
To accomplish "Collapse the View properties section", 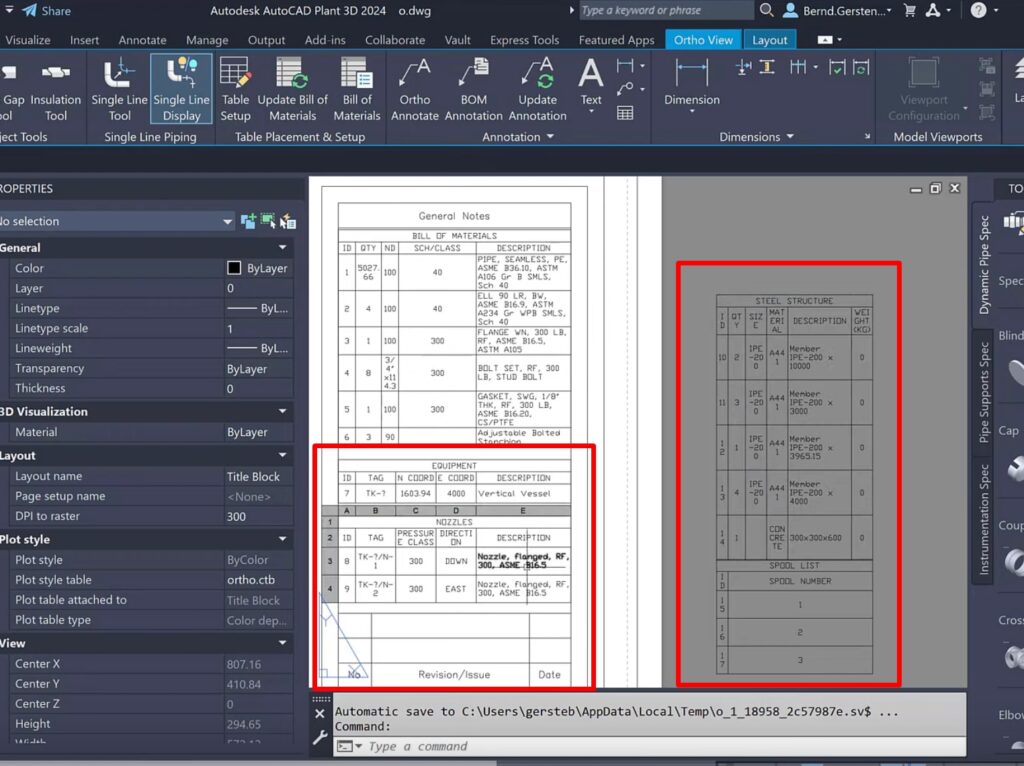I will [x=282, y=643].
